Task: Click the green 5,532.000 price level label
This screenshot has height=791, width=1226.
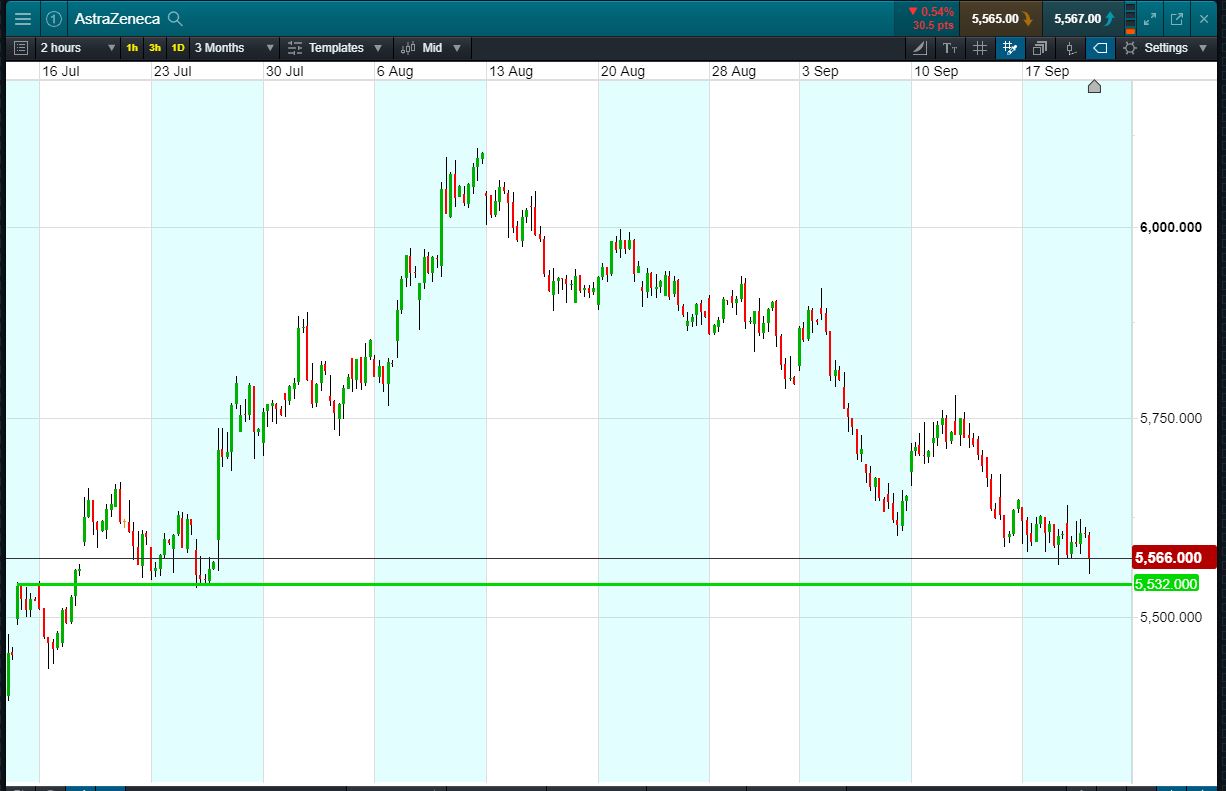Action: [1166, 584]
